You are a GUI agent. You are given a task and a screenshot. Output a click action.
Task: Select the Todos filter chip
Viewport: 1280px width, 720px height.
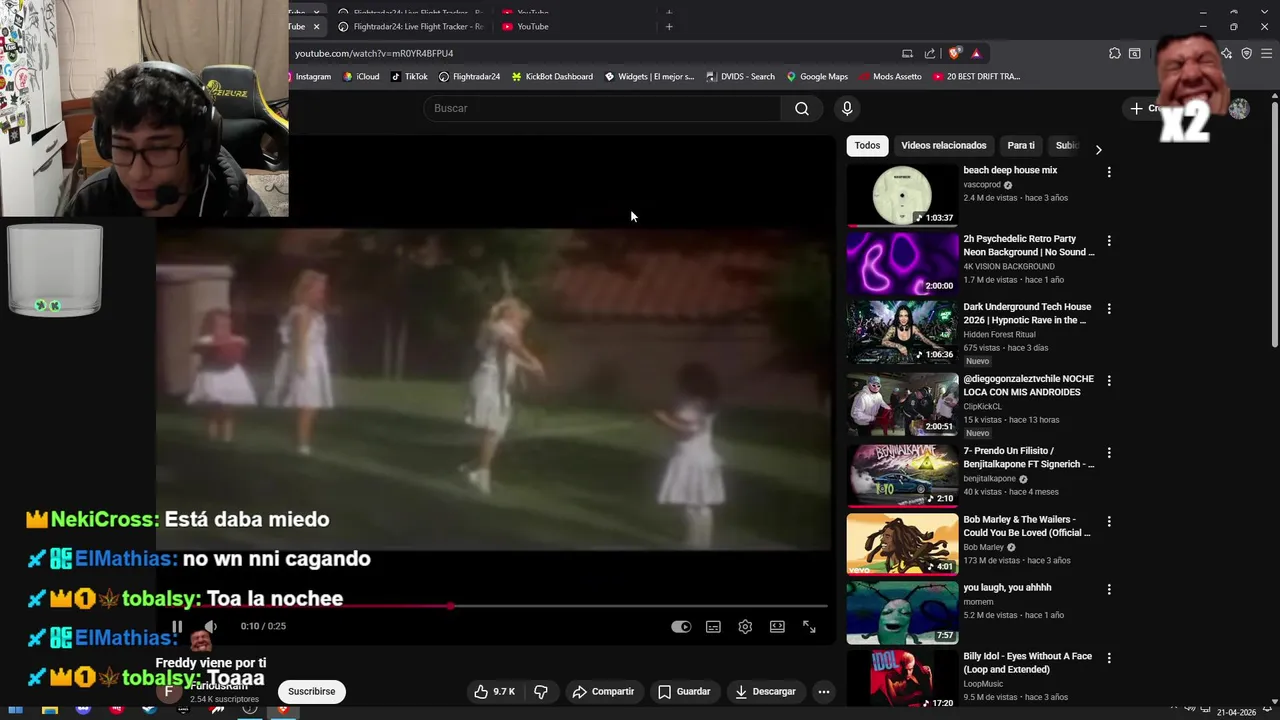[867, 146]
